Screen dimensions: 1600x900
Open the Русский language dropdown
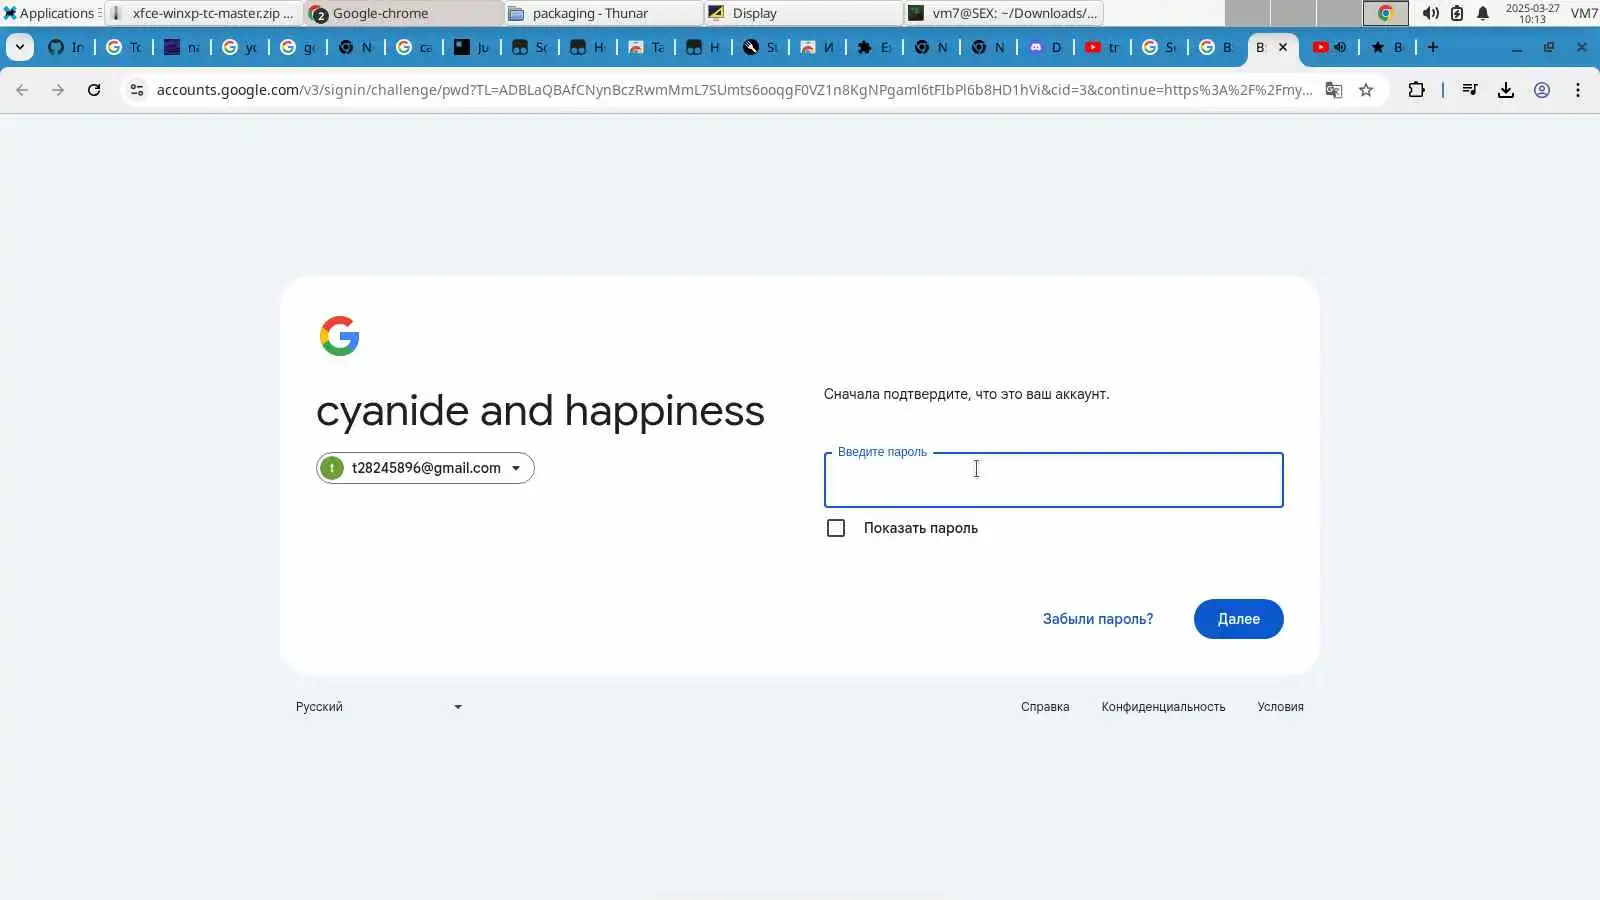[x=378, y=707]
